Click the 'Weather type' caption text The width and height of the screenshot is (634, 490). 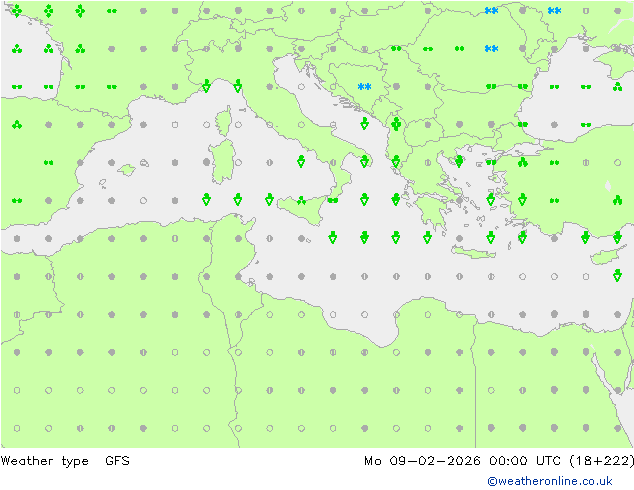pos(44,461)
